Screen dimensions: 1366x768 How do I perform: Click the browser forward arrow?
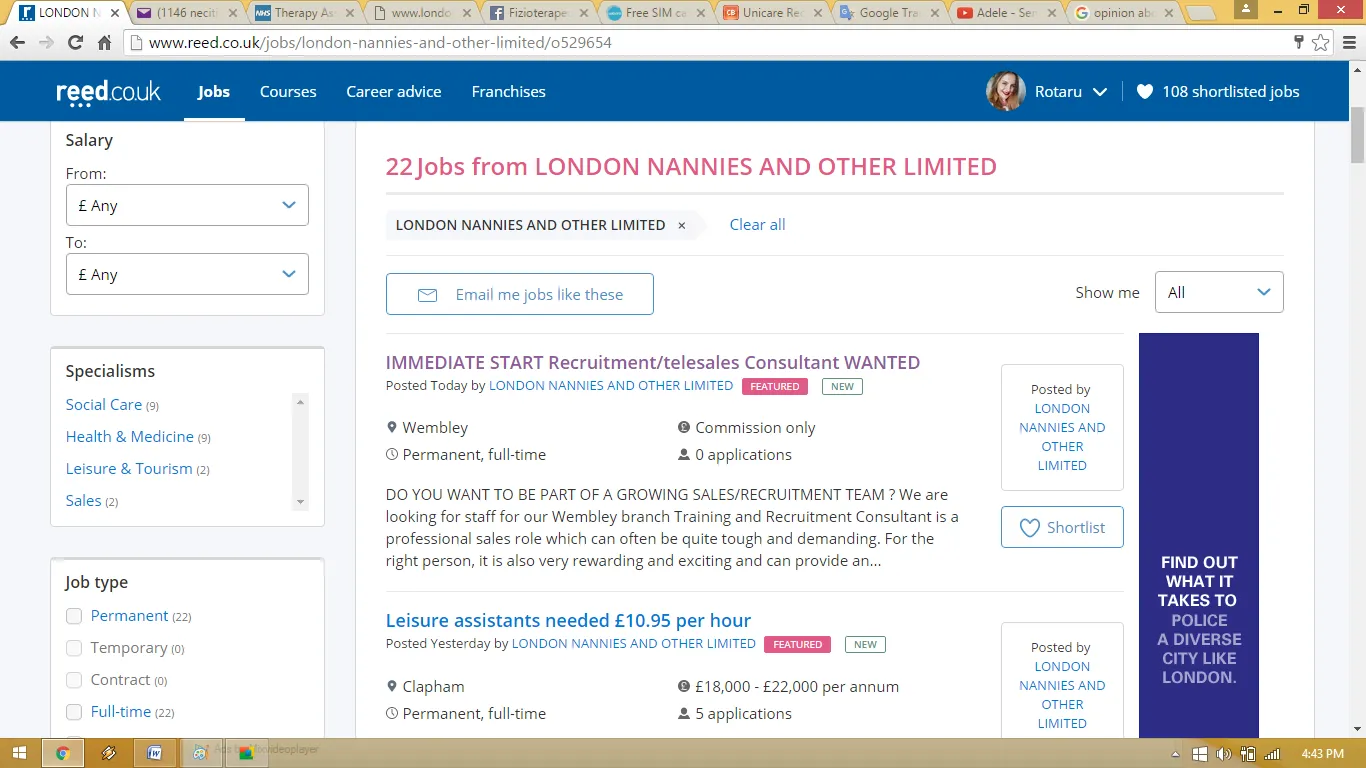coord(46,43)
